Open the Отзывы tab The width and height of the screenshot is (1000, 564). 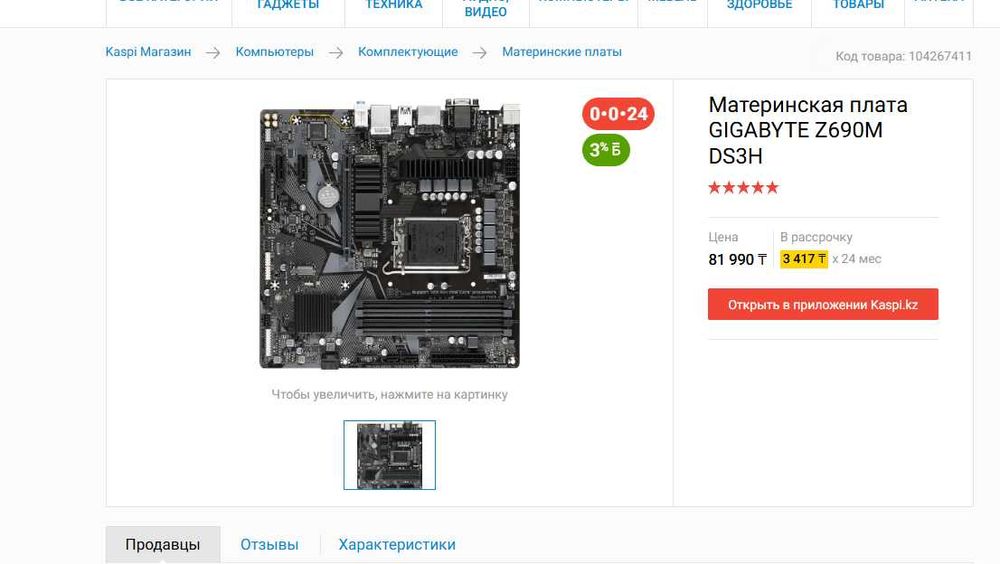pos(269,544)
